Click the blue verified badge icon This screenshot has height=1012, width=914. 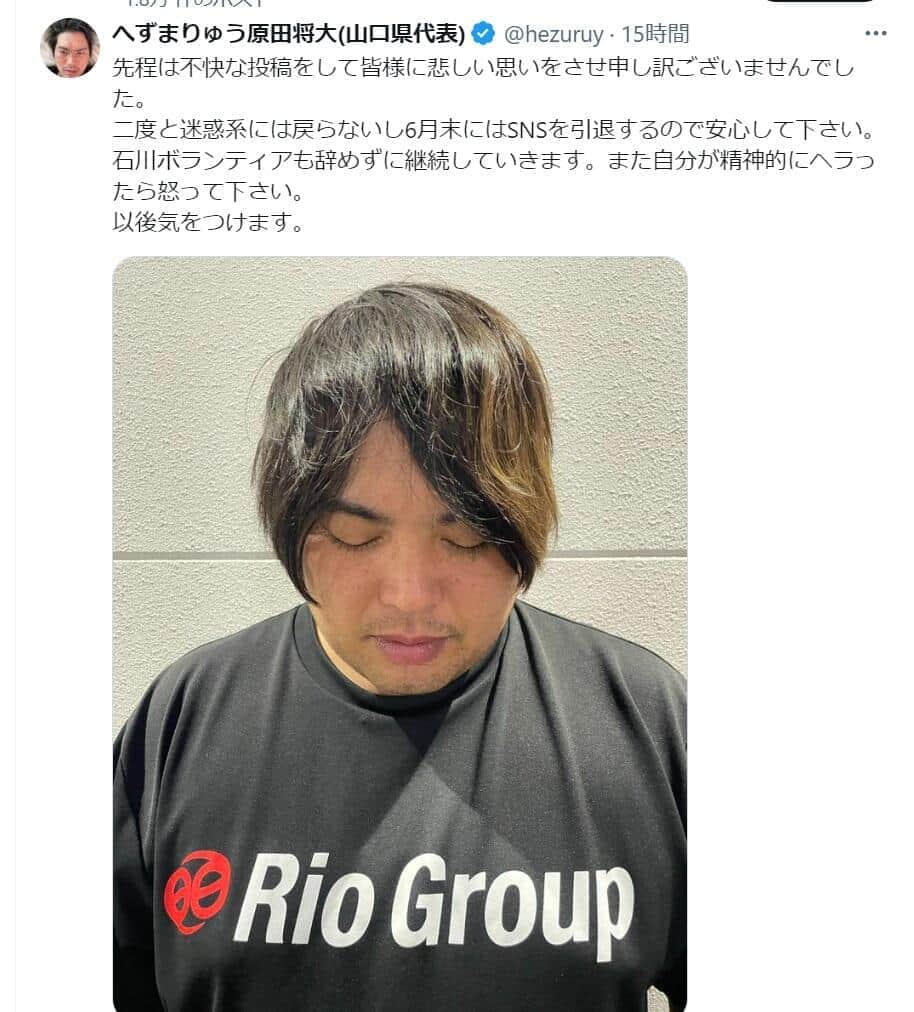pyautogui.click(x=483, y=34)
